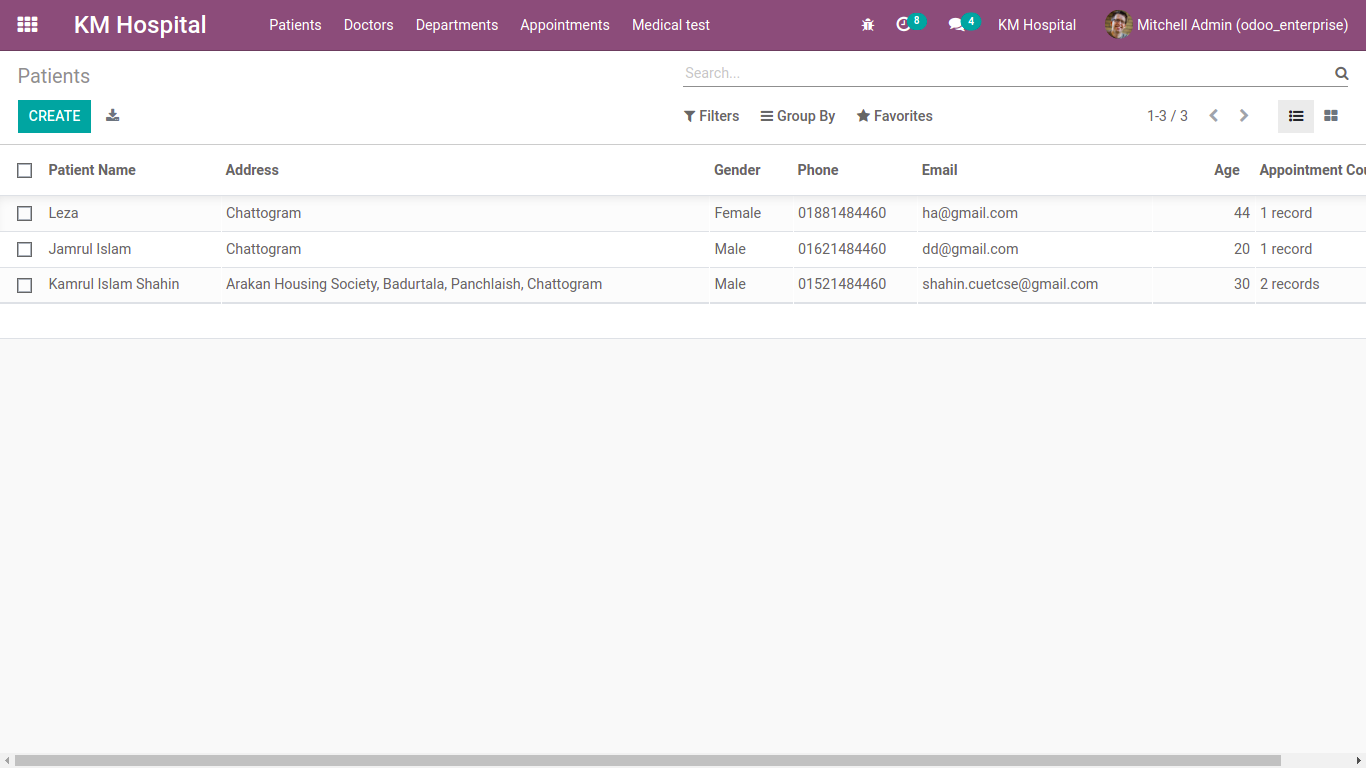Sort by Address column header
This screenshot has width=1366, height=768.
[x=252, y=170]
